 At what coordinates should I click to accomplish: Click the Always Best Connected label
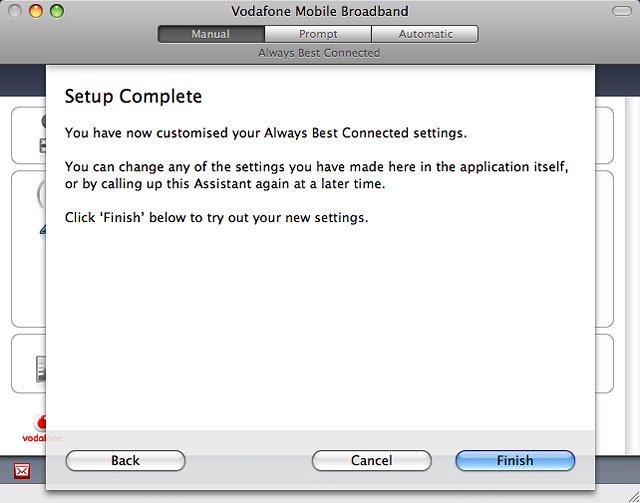click(318, 52)
